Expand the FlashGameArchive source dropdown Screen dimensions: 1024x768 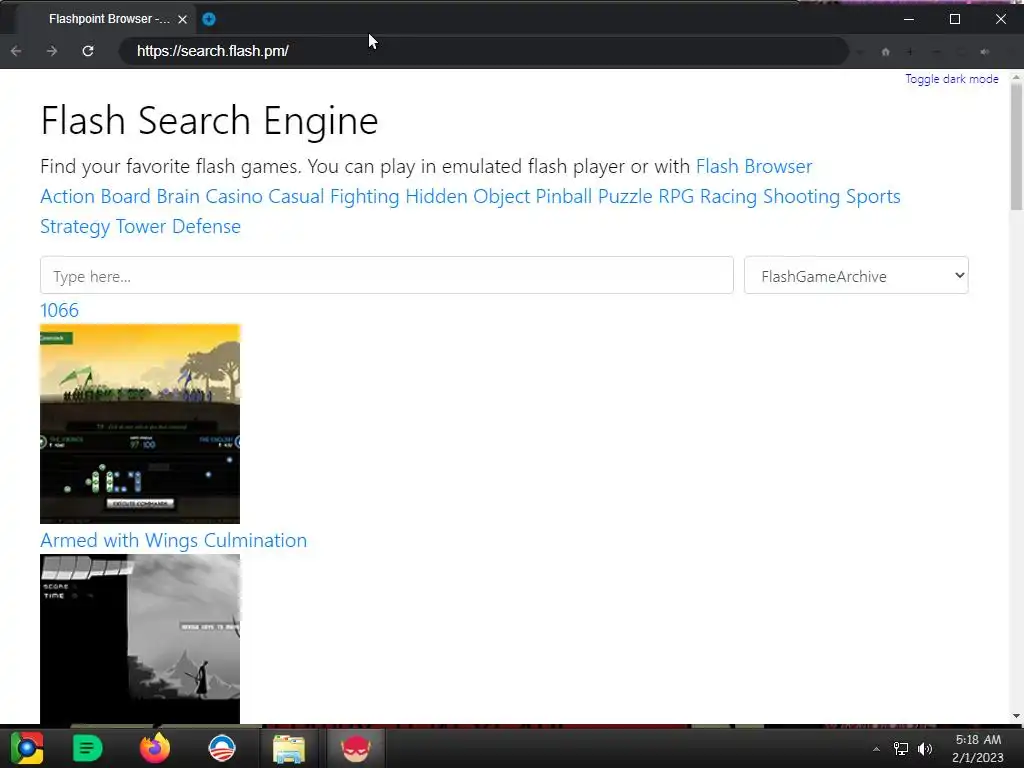click(x=856, y=275)
